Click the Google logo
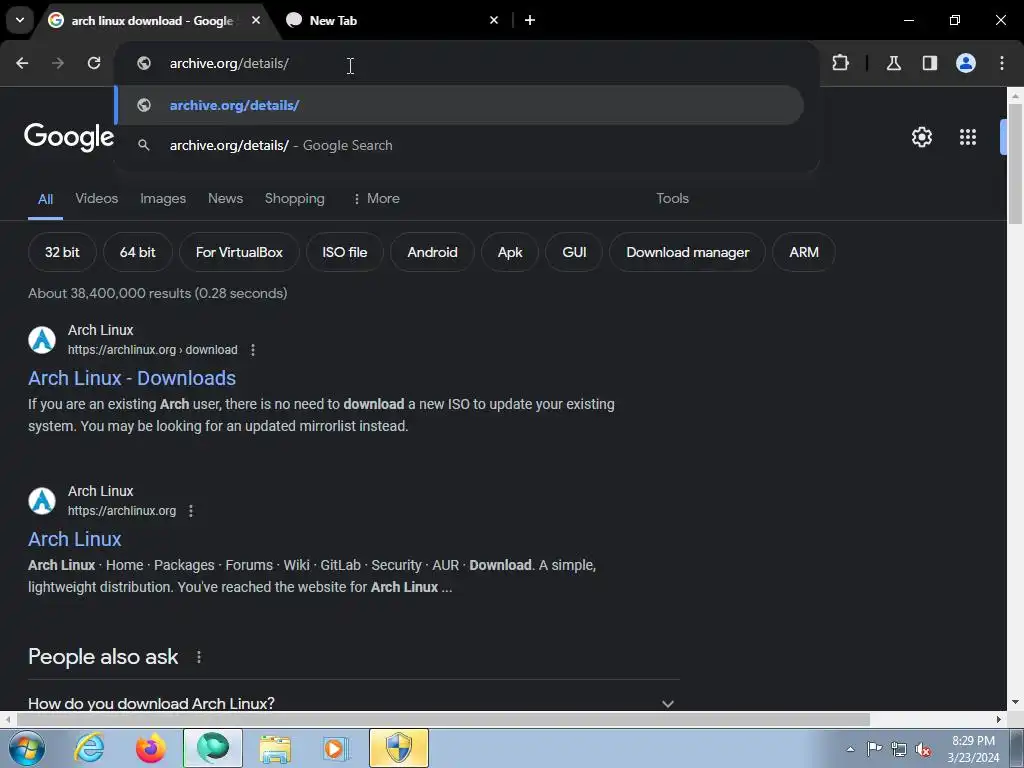Image resolution: width=1024 pixels, height=768 pixels. point(69,137)
